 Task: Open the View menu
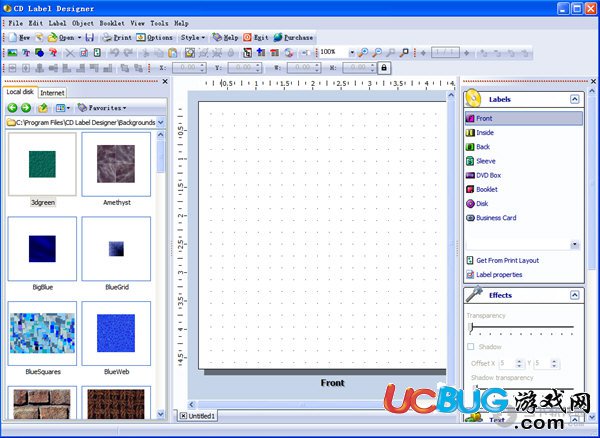coord(137,23)
